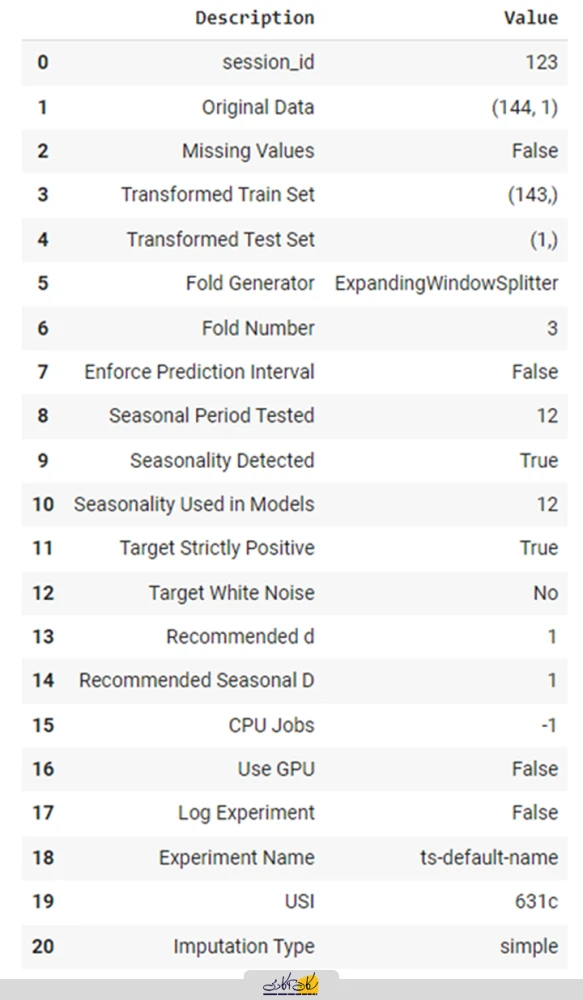Select Seasonal Period Tested value 12
Viewport: 583px width, 1000px height.
tap(547, 416)
